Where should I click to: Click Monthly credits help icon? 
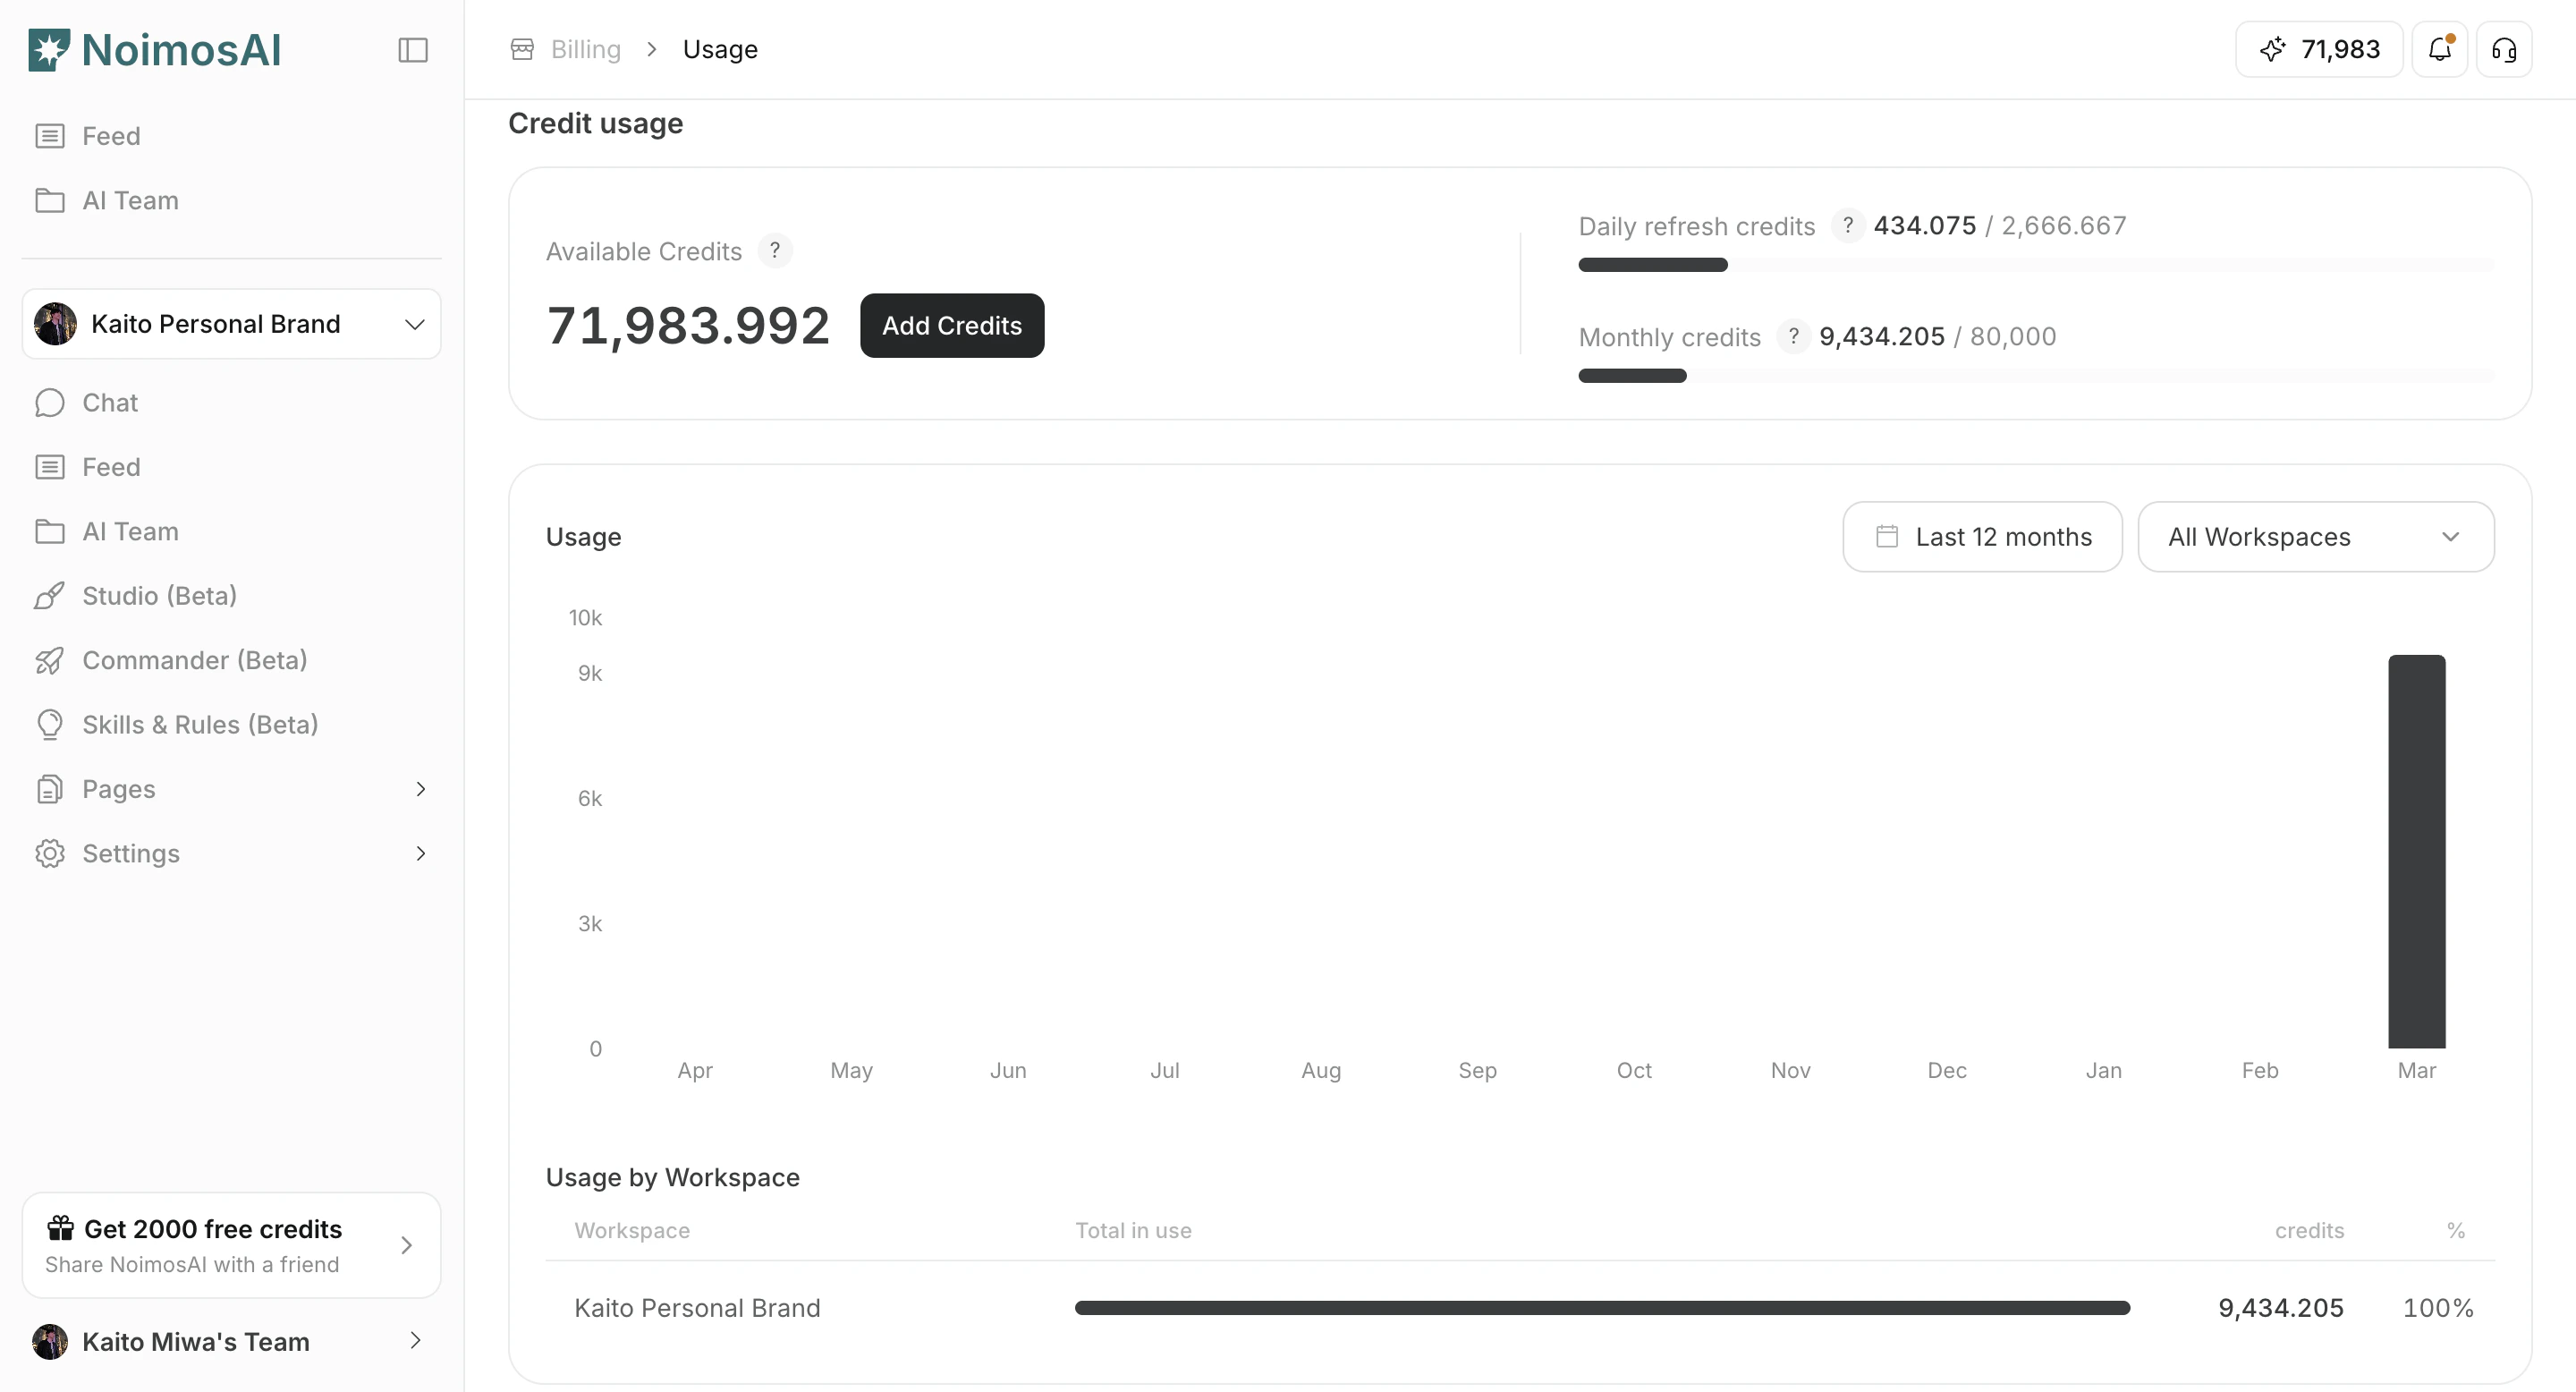click(1794, 337)
